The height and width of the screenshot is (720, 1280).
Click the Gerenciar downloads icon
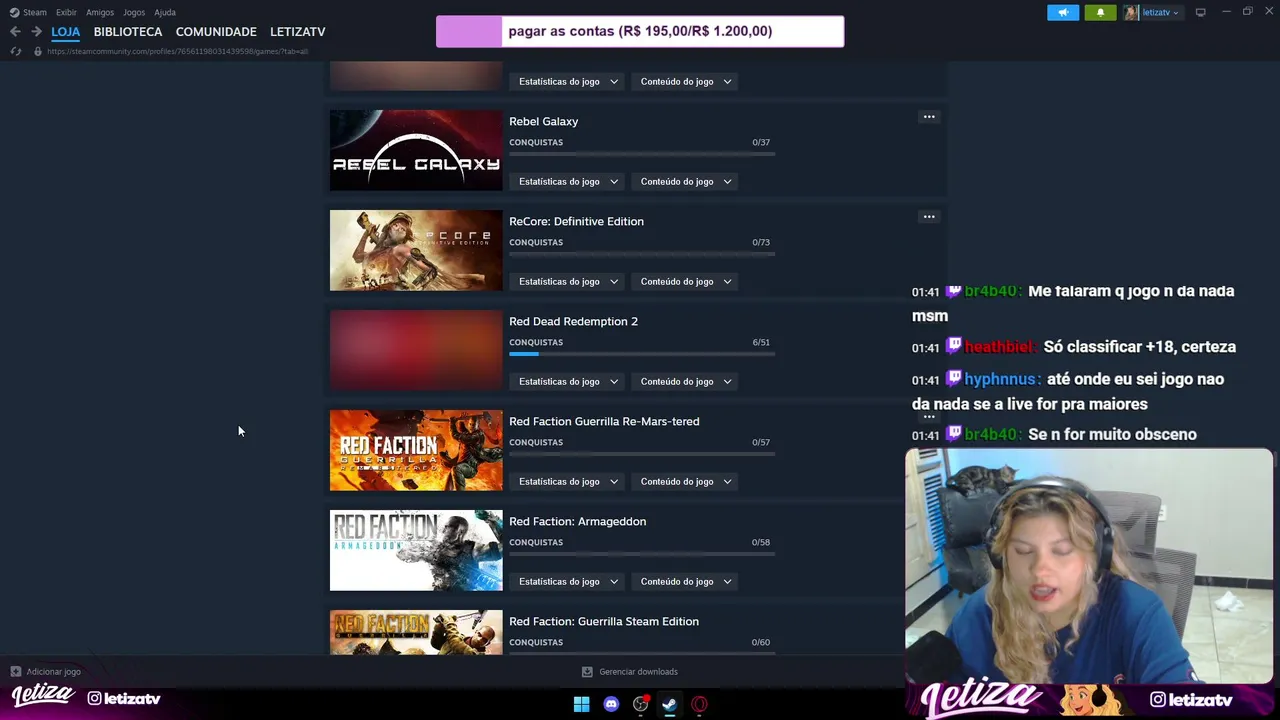coord(587,672)
